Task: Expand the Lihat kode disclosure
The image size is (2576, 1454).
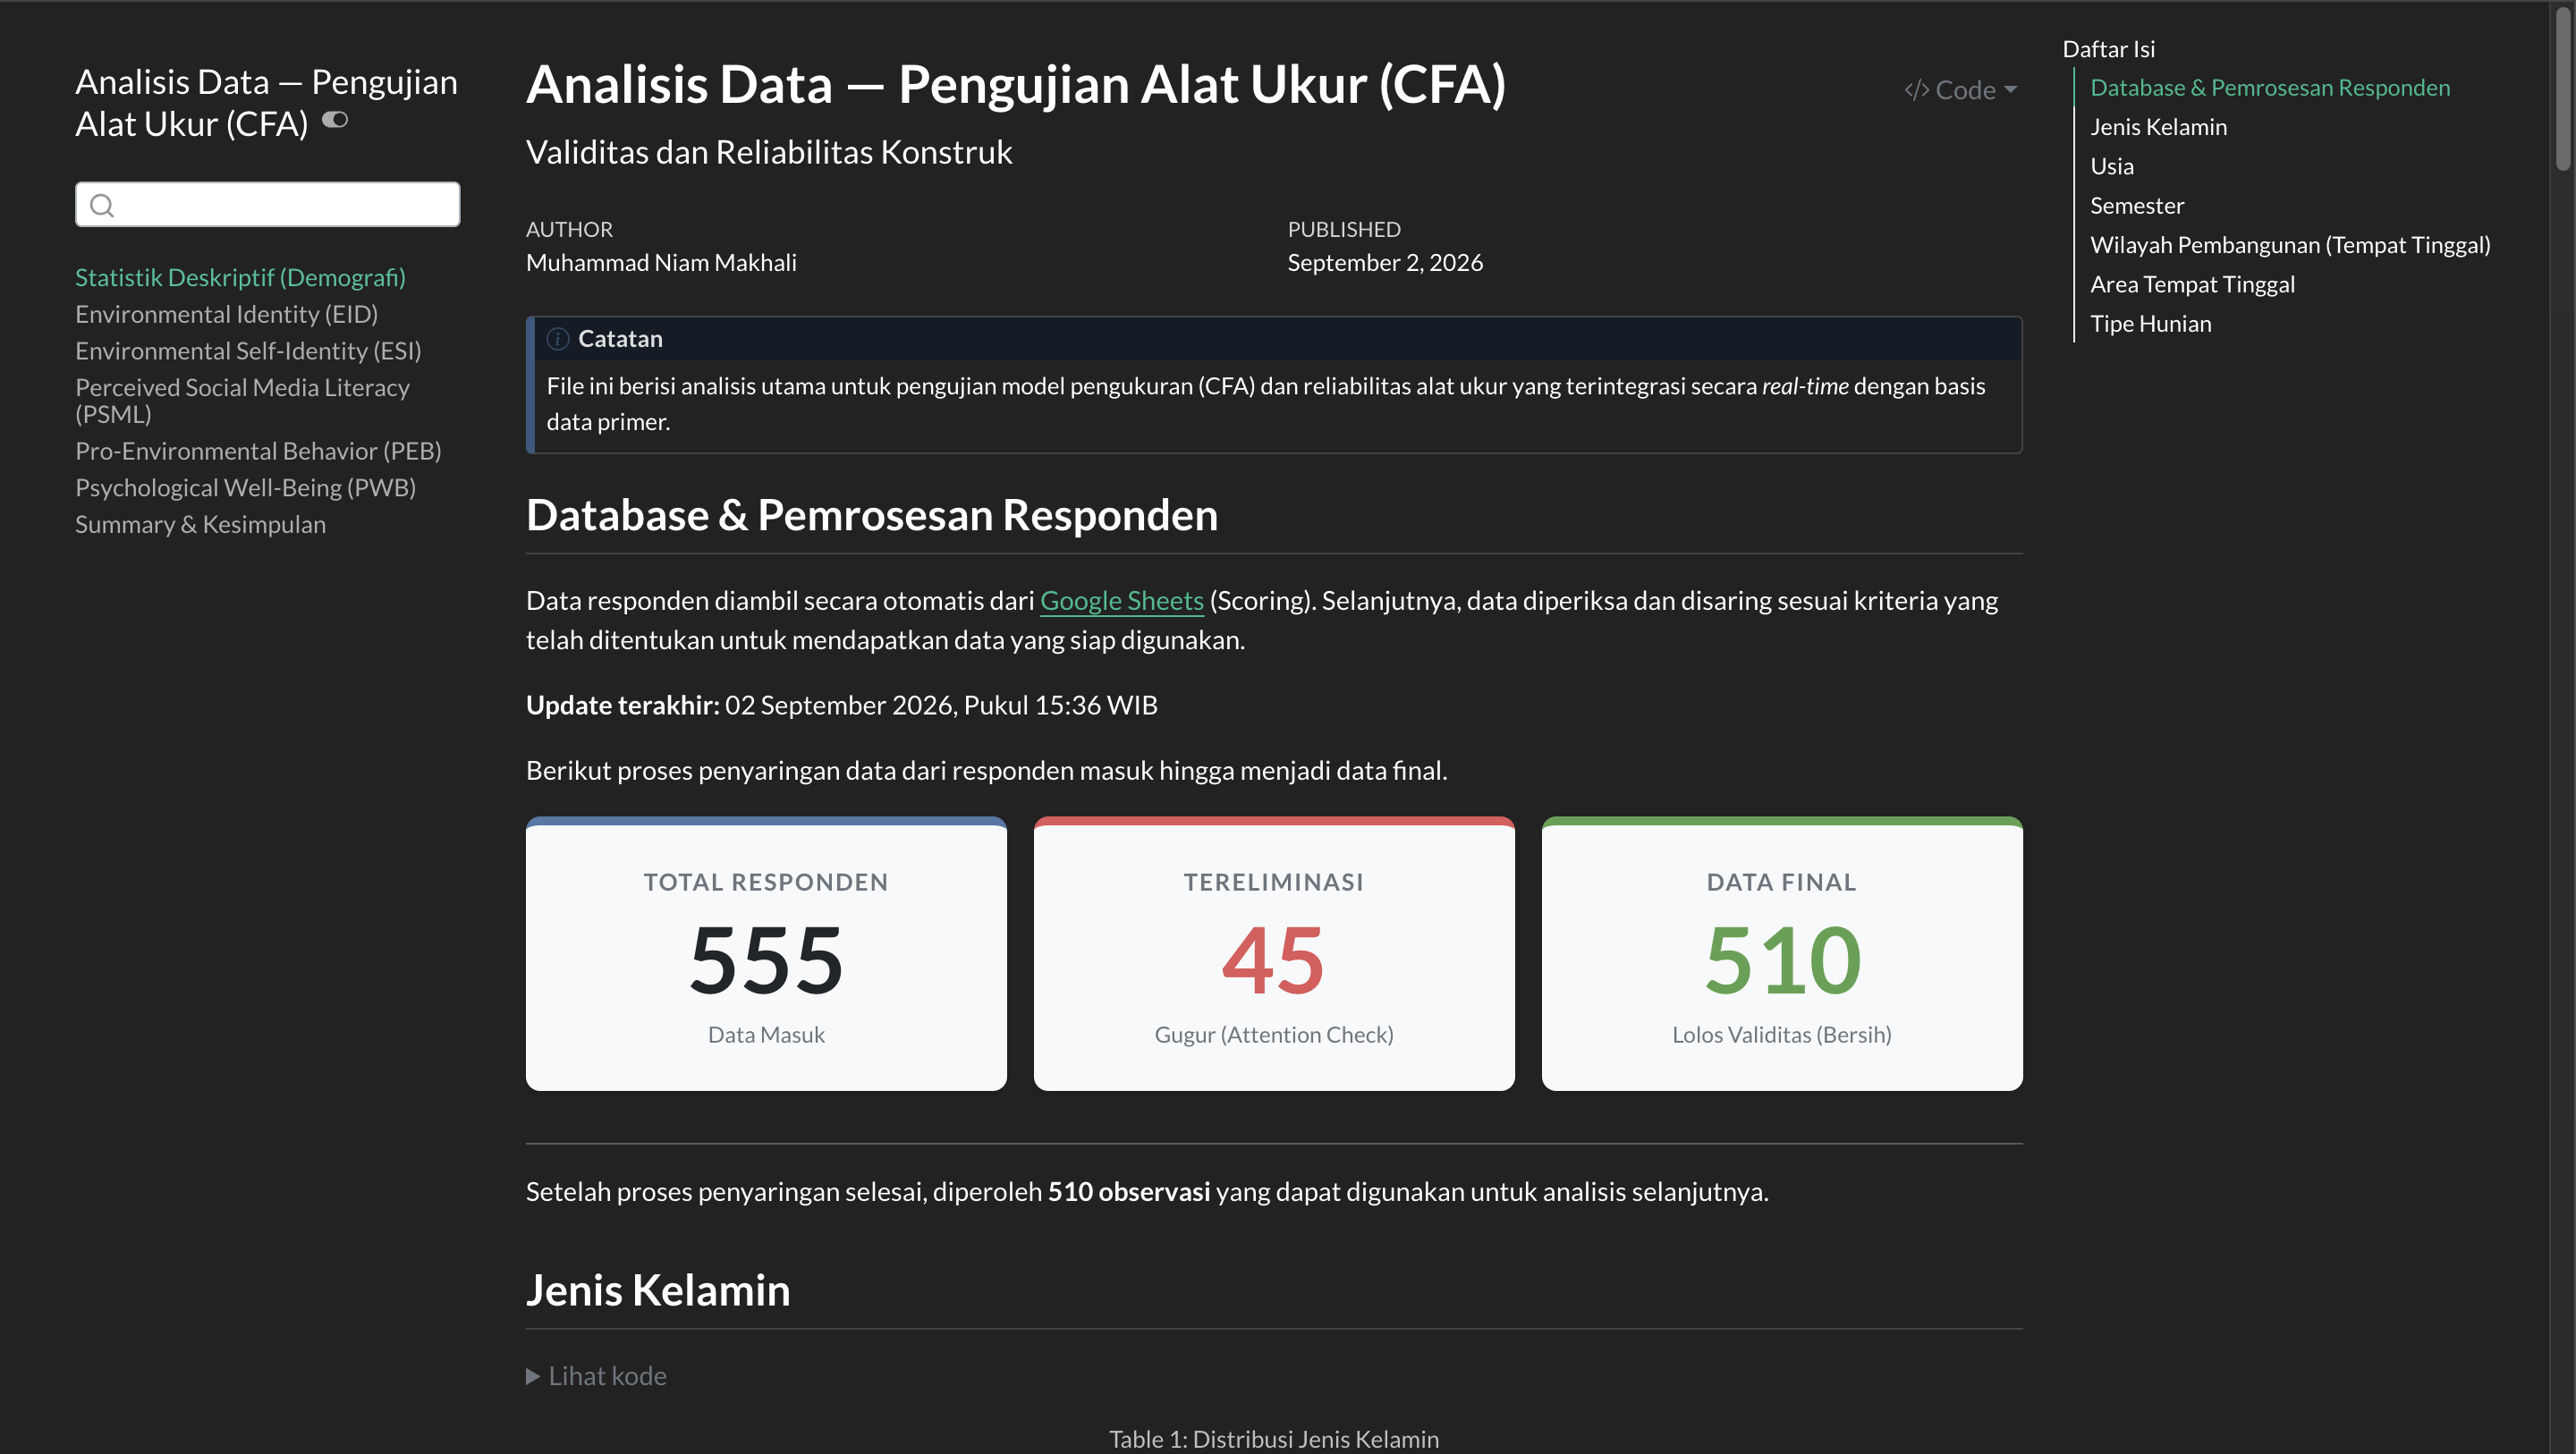Action: (596, 1376)
